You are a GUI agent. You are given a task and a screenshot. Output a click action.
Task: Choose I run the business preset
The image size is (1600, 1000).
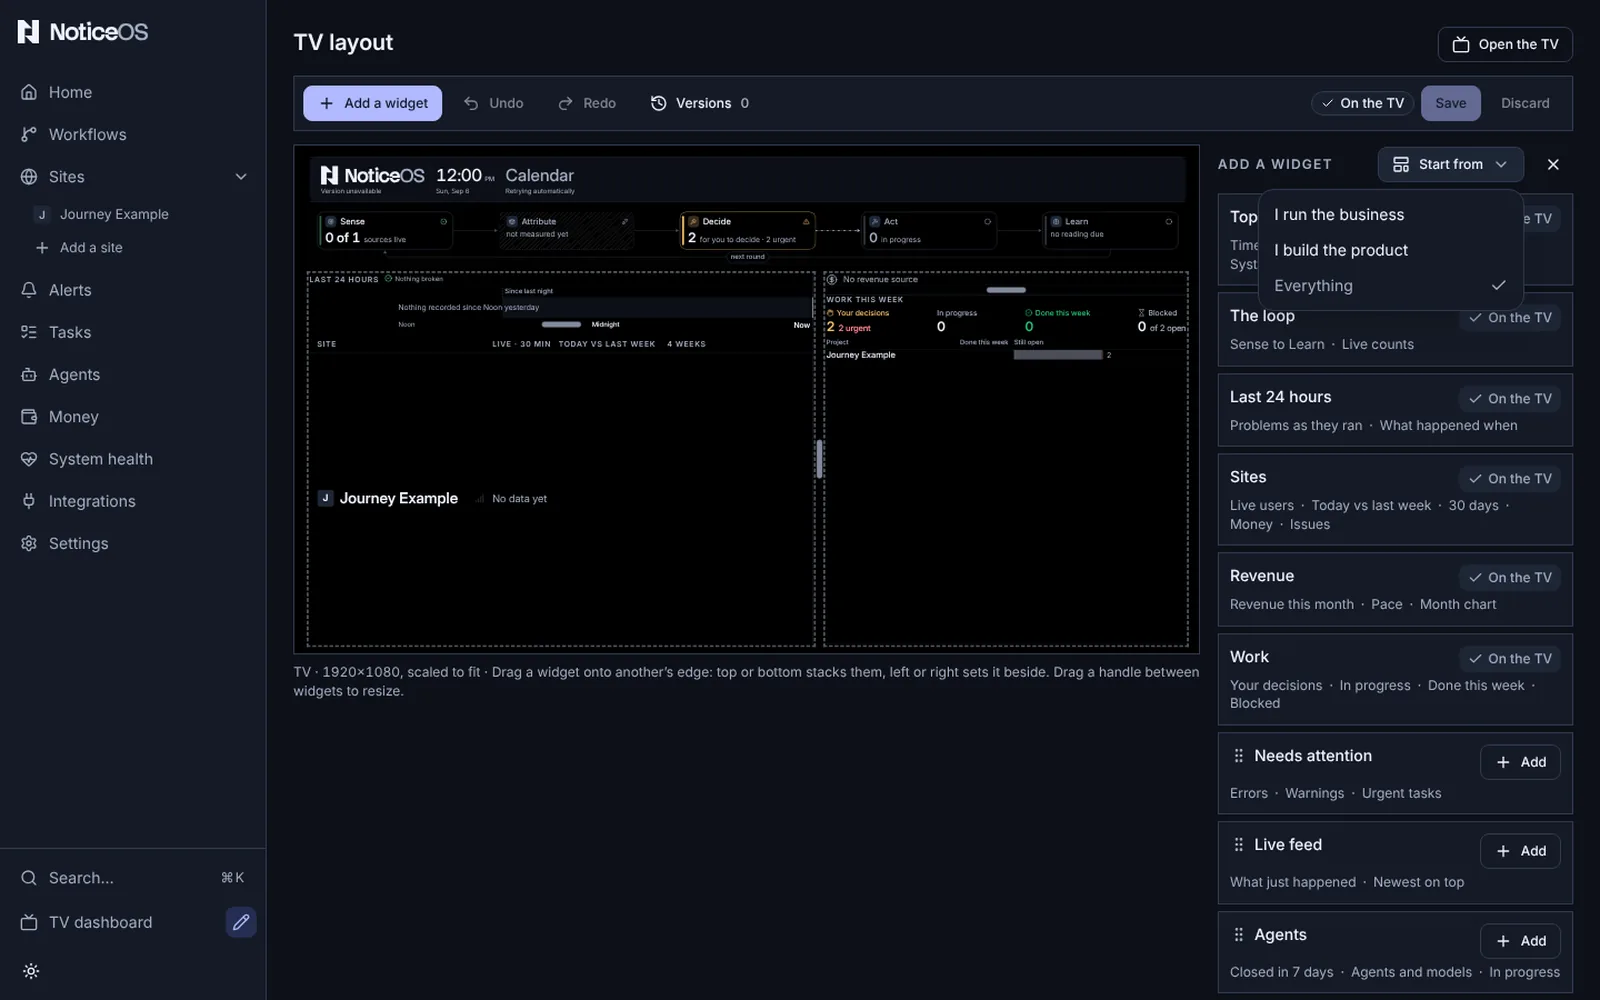1390,215
